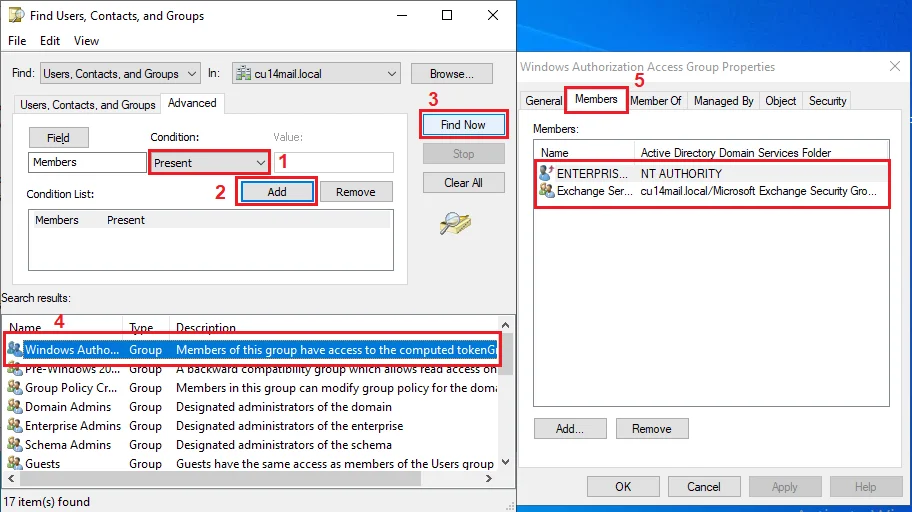Click the Enterprise Admins group icon
Viewport: 912px width, 512px height.
[x=15, y=425]
